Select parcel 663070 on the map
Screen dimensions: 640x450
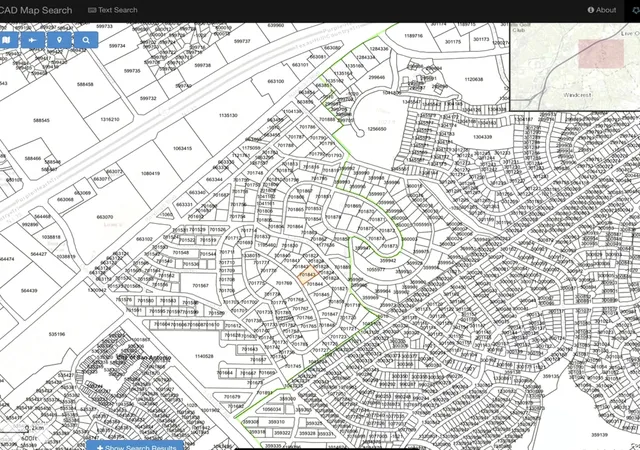104,217
